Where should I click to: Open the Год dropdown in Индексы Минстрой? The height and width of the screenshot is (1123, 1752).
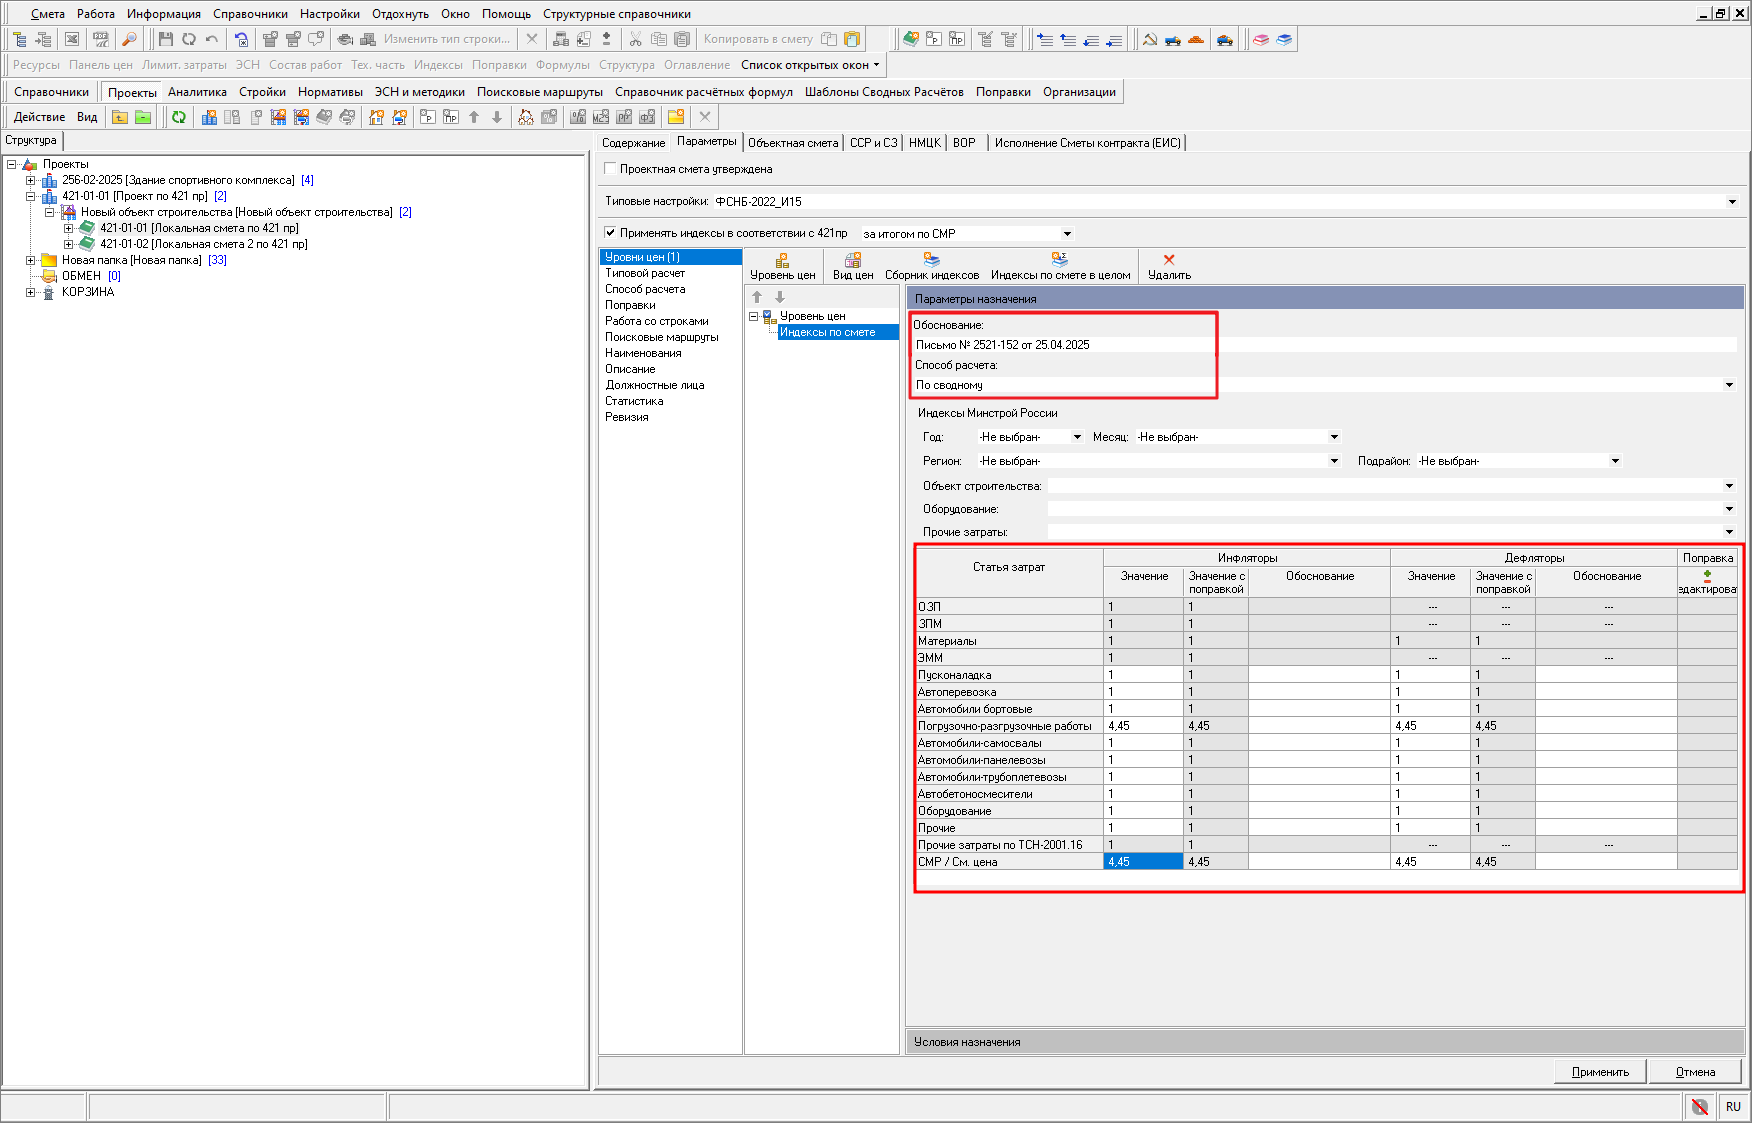[x=1077, y=437]
